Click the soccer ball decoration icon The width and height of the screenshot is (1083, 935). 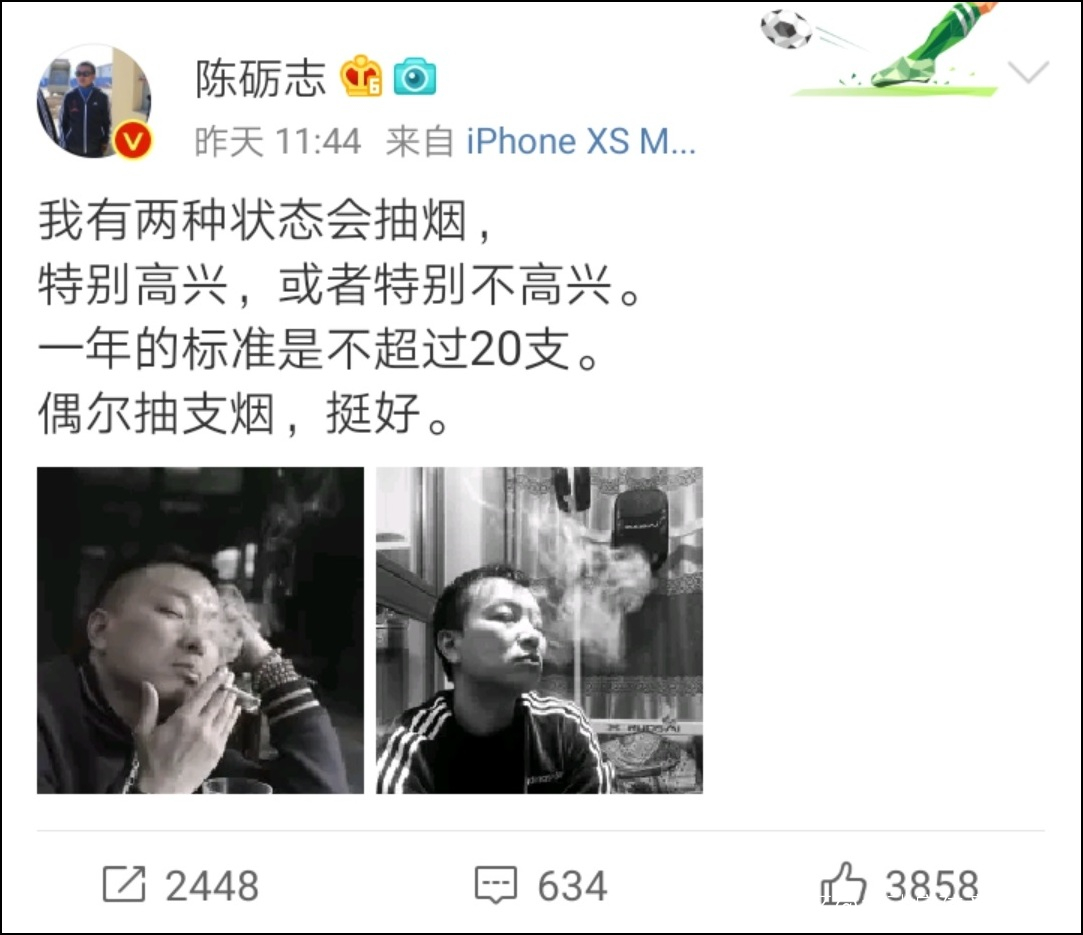point(786,28)
